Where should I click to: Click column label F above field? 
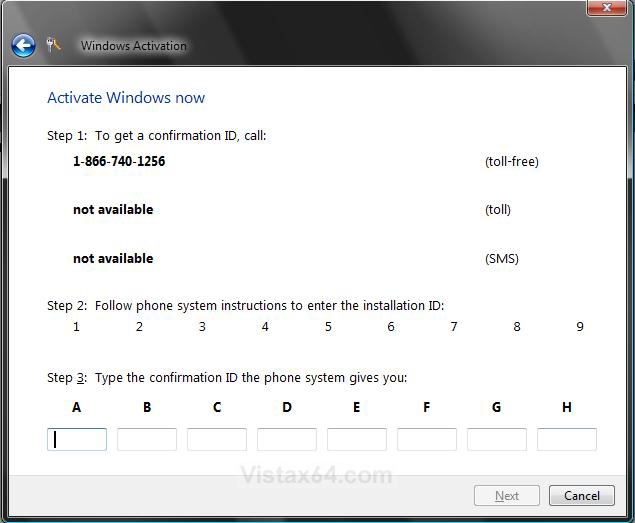click(426, 407)
